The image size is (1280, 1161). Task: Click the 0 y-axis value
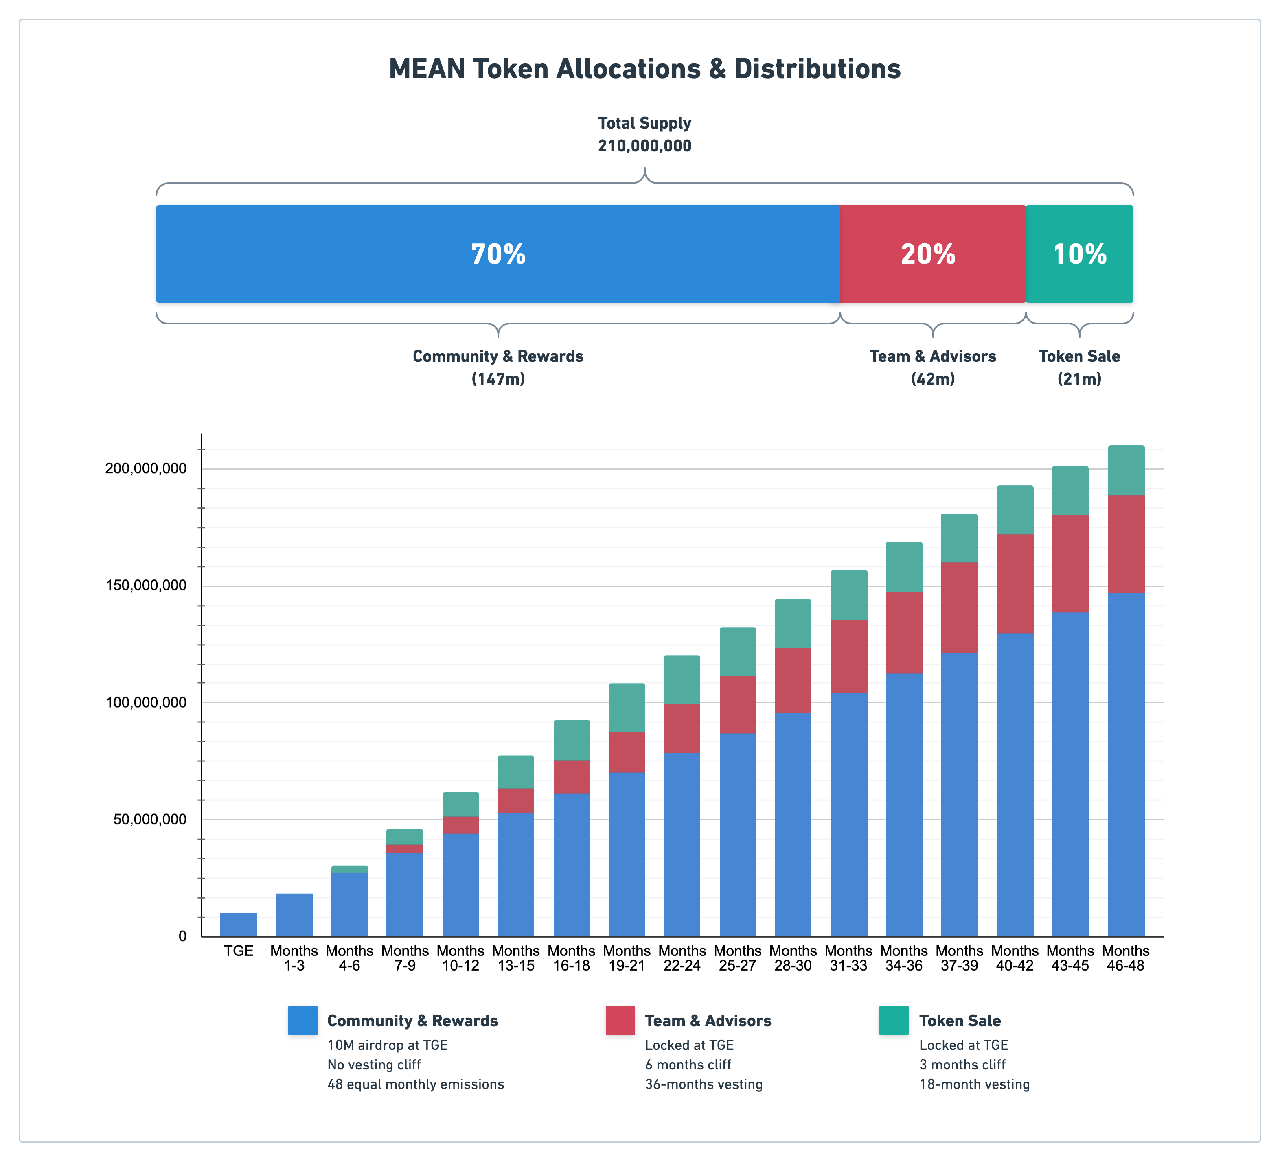183,937
